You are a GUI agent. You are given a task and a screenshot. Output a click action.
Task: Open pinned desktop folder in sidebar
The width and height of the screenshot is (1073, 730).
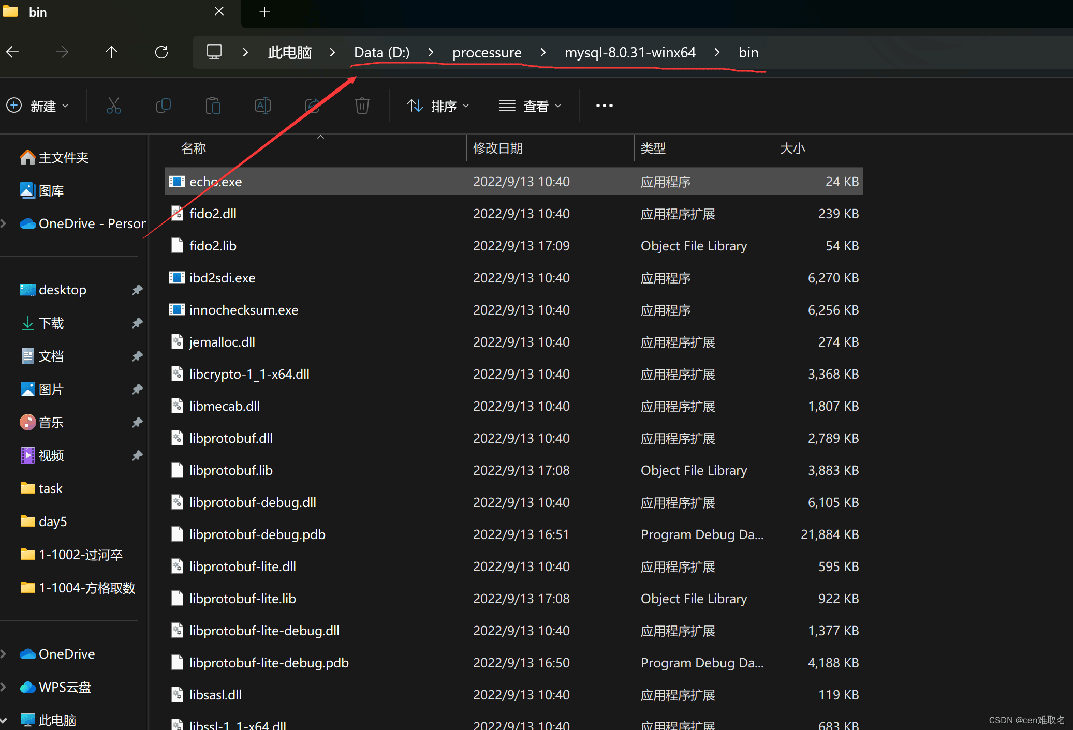coord(53,289)
